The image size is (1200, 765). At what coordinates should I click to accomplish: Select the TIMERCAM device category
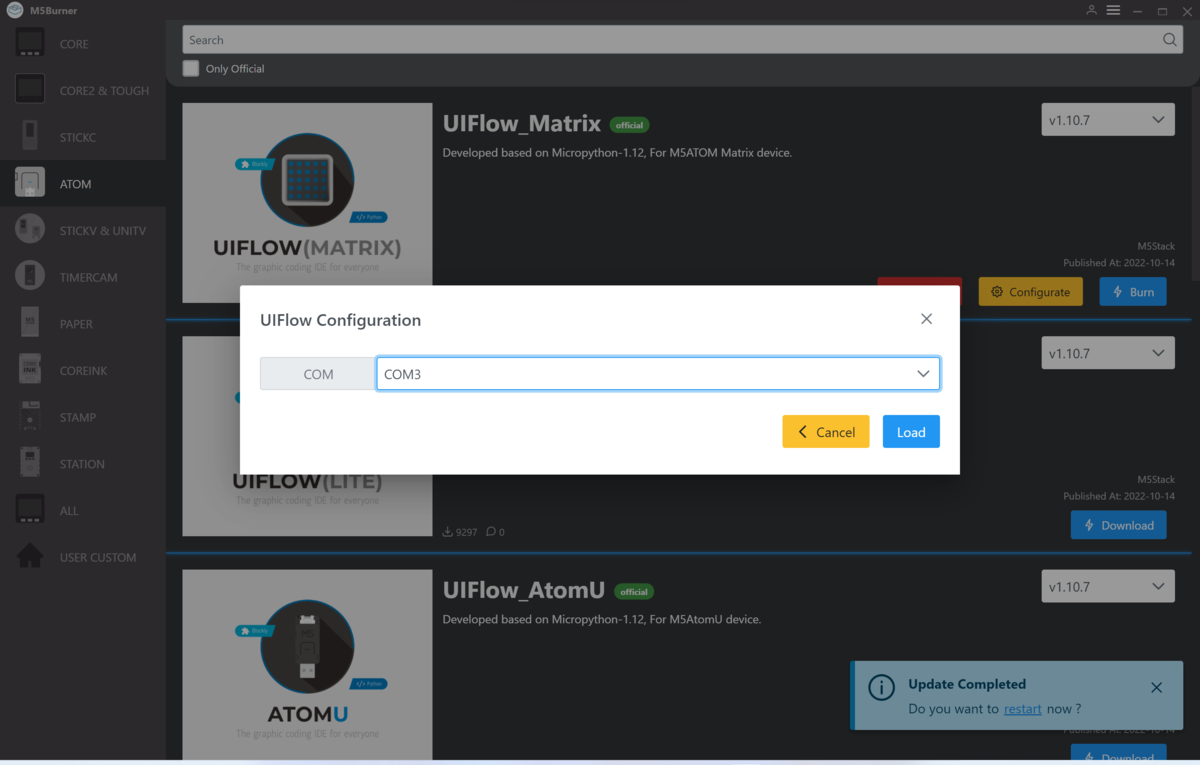click(83, 277)
